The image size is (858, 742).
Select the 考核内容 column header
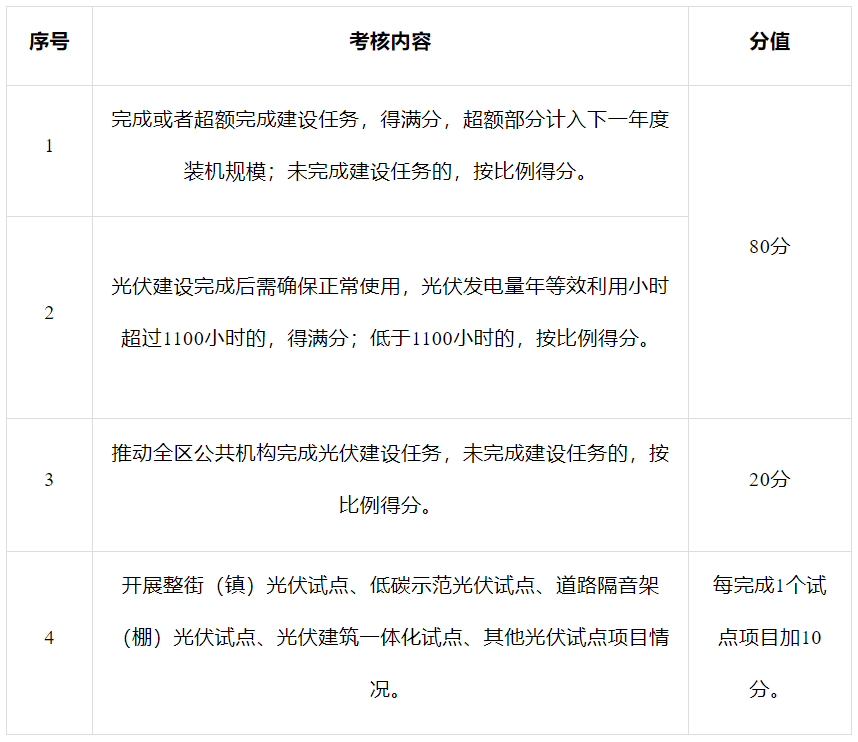pos(390,42)
